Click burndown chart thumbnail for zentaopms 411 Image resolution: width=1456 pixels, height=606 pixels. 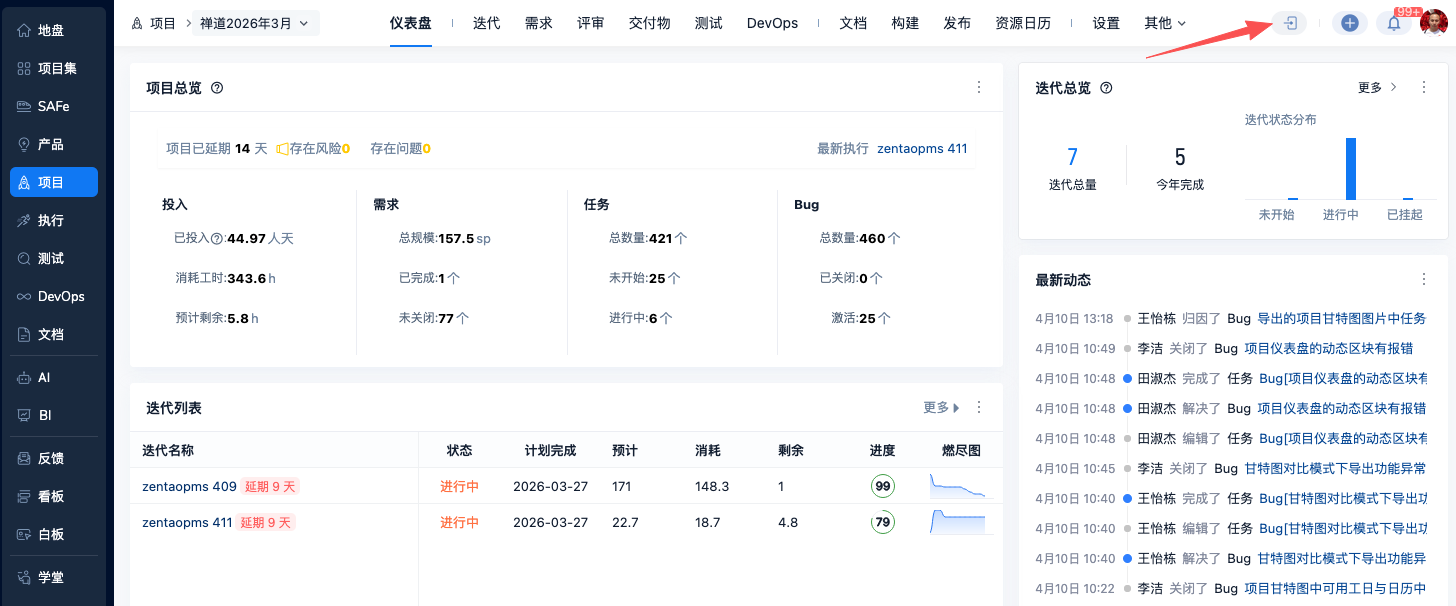[958, 522]
